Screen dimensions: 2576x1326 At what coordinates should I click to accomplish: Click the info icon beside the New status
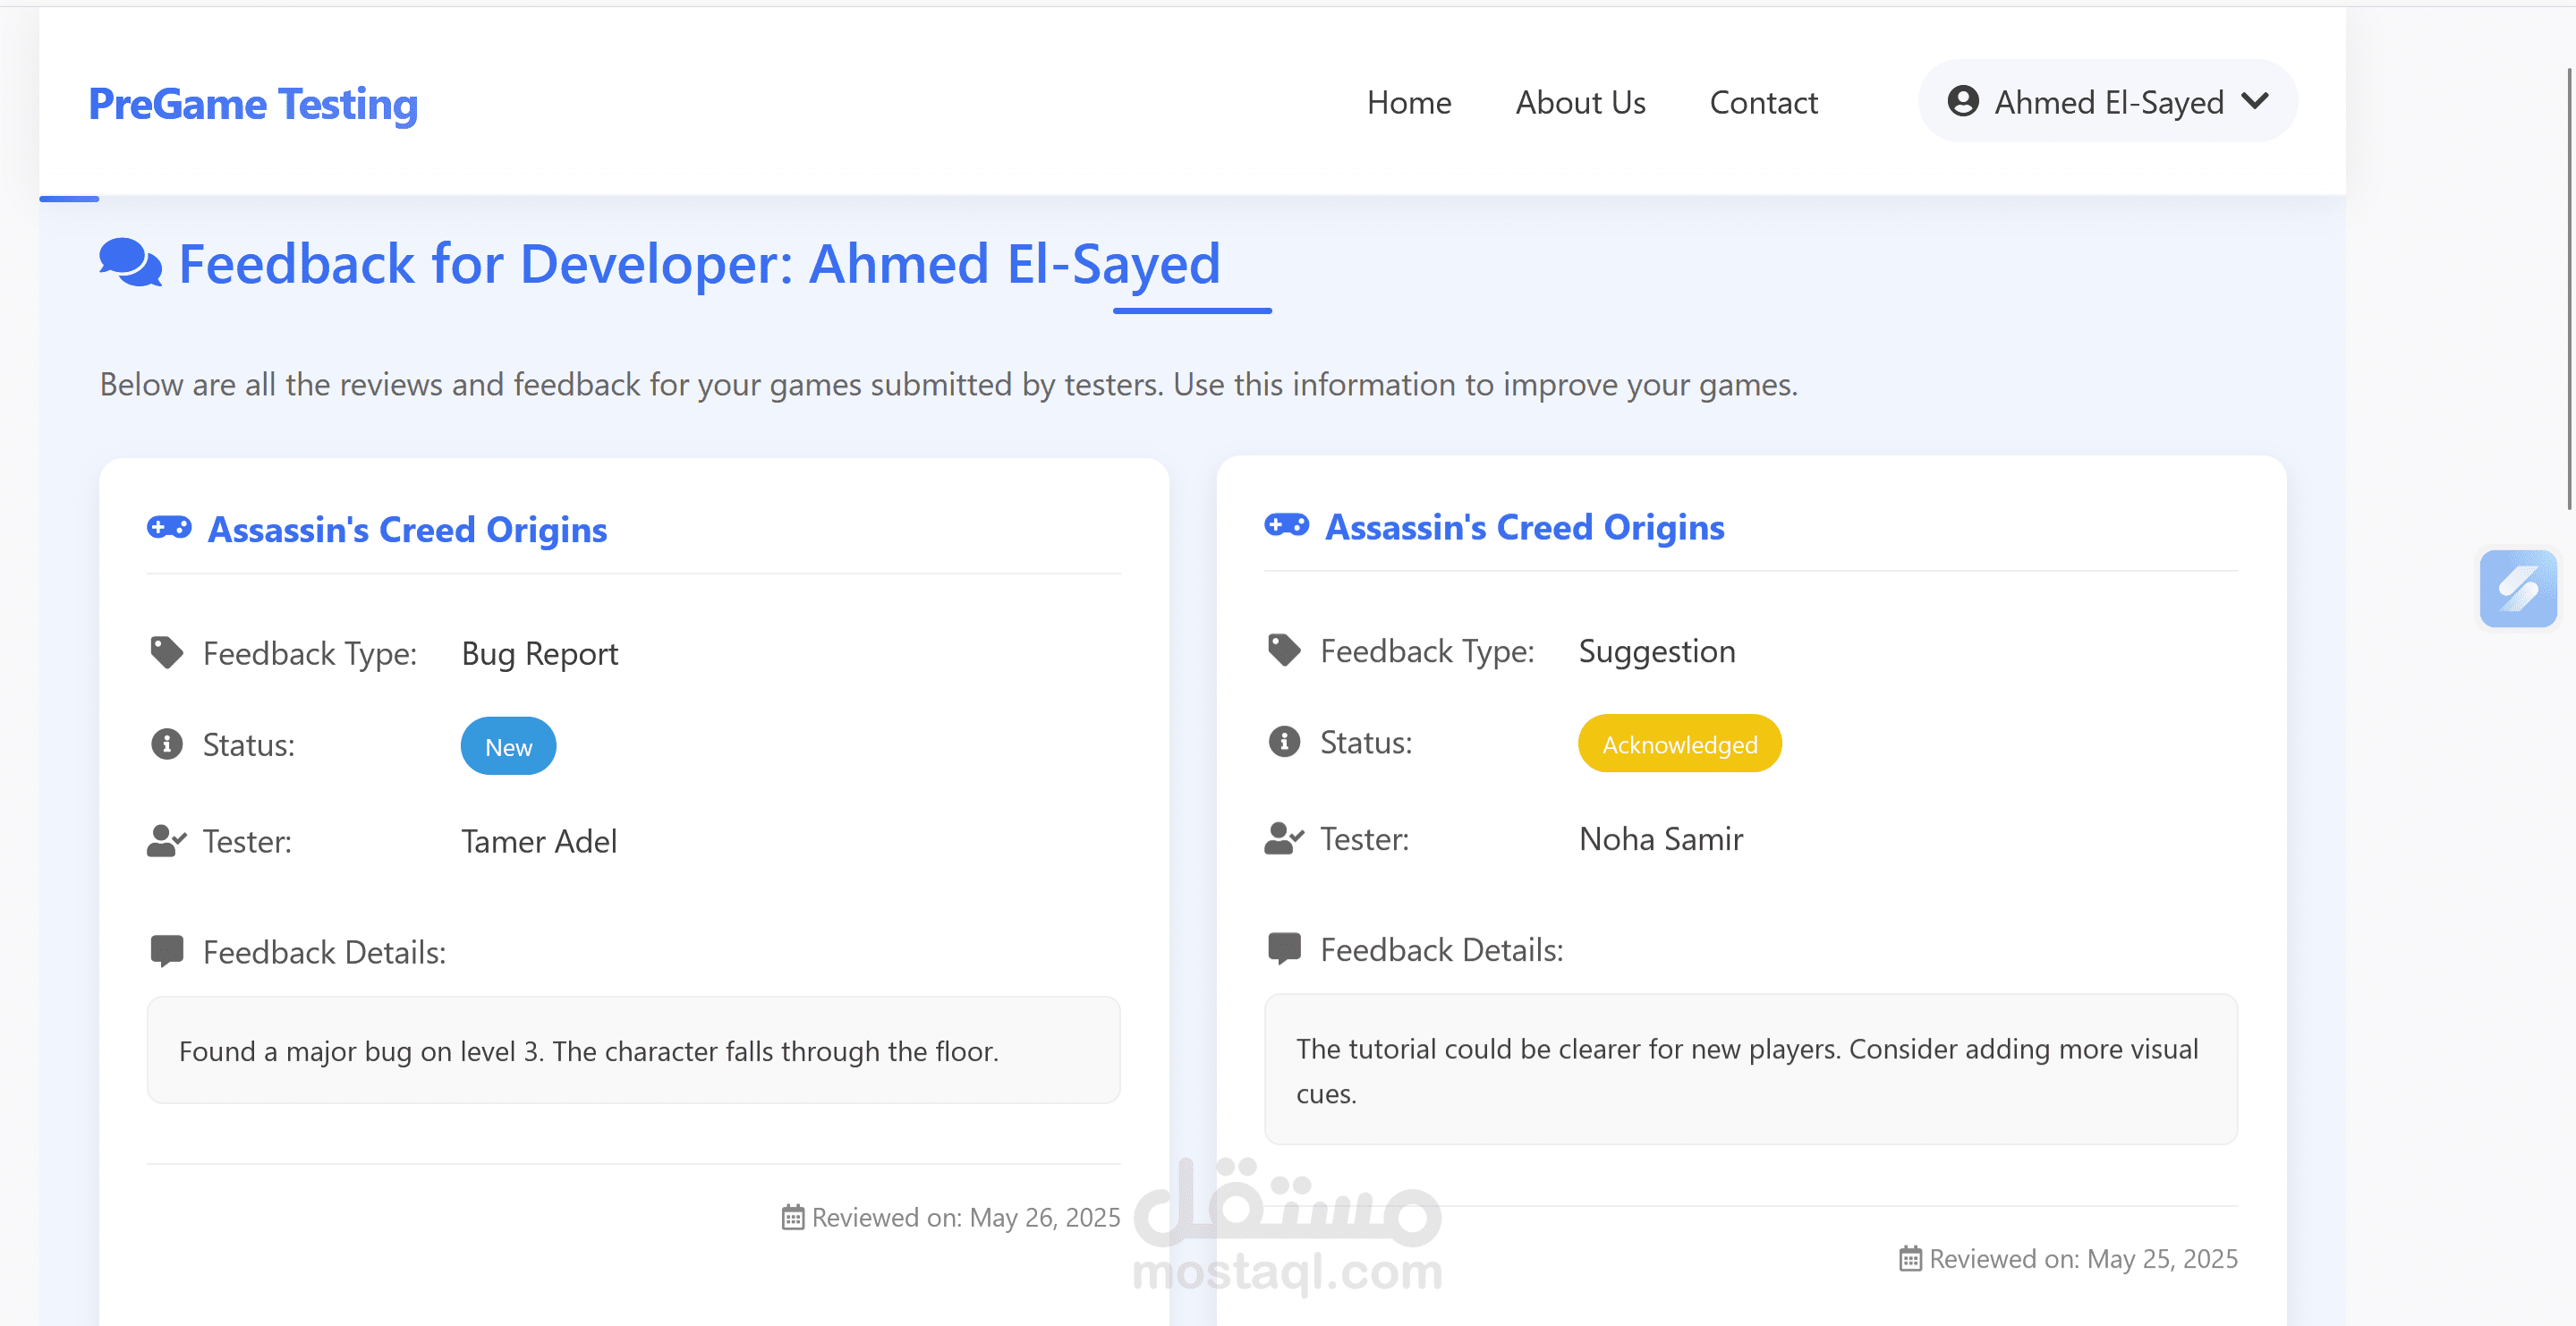166,744
